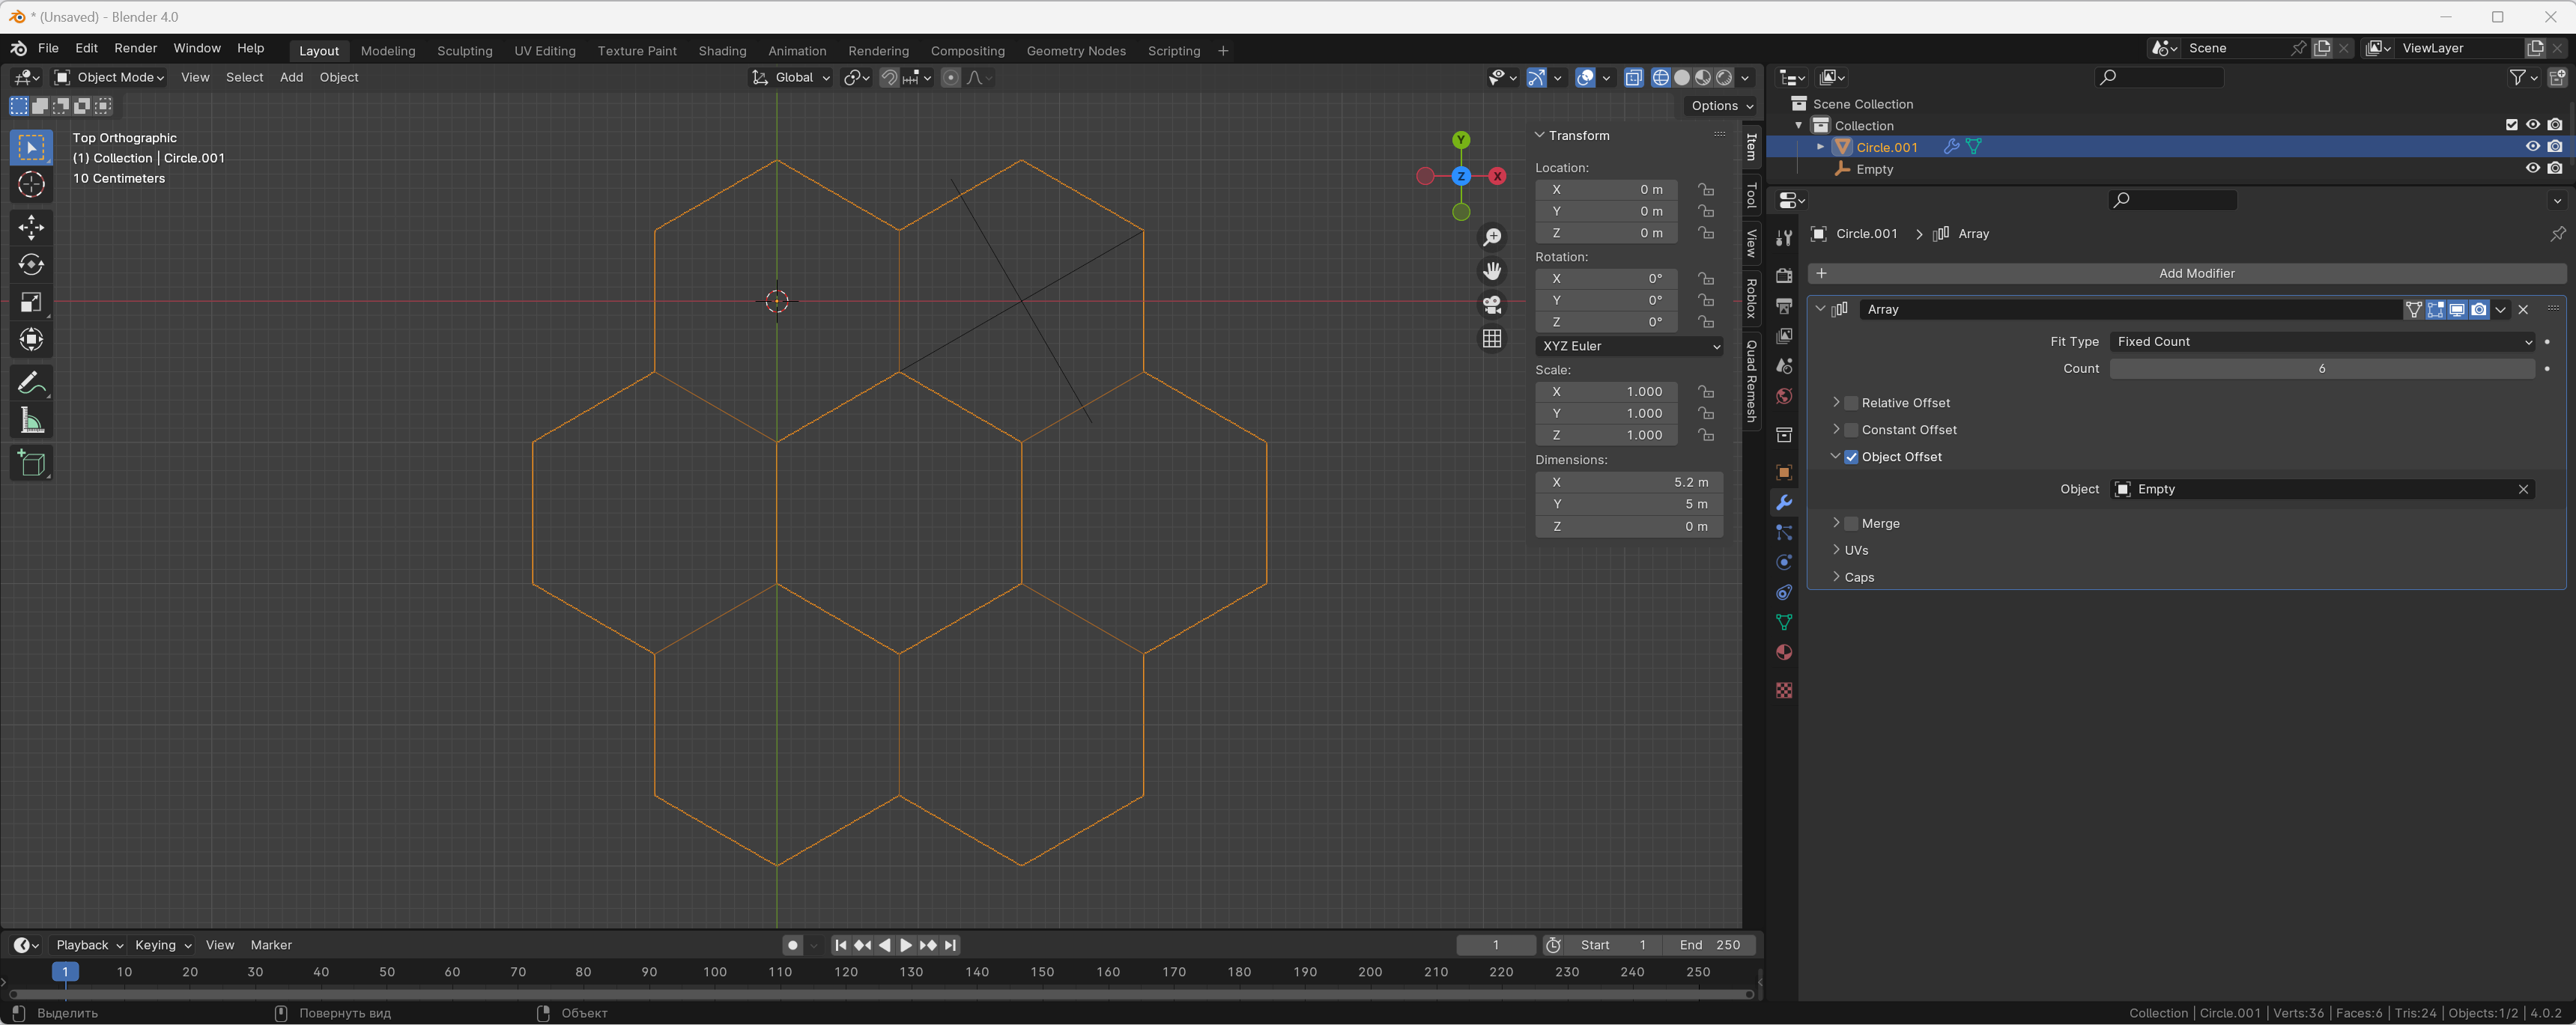The width and height of the screenshot is (2576, 1025).
Task: Open the Render properties tab icon
Action: tap(1784, 275)
